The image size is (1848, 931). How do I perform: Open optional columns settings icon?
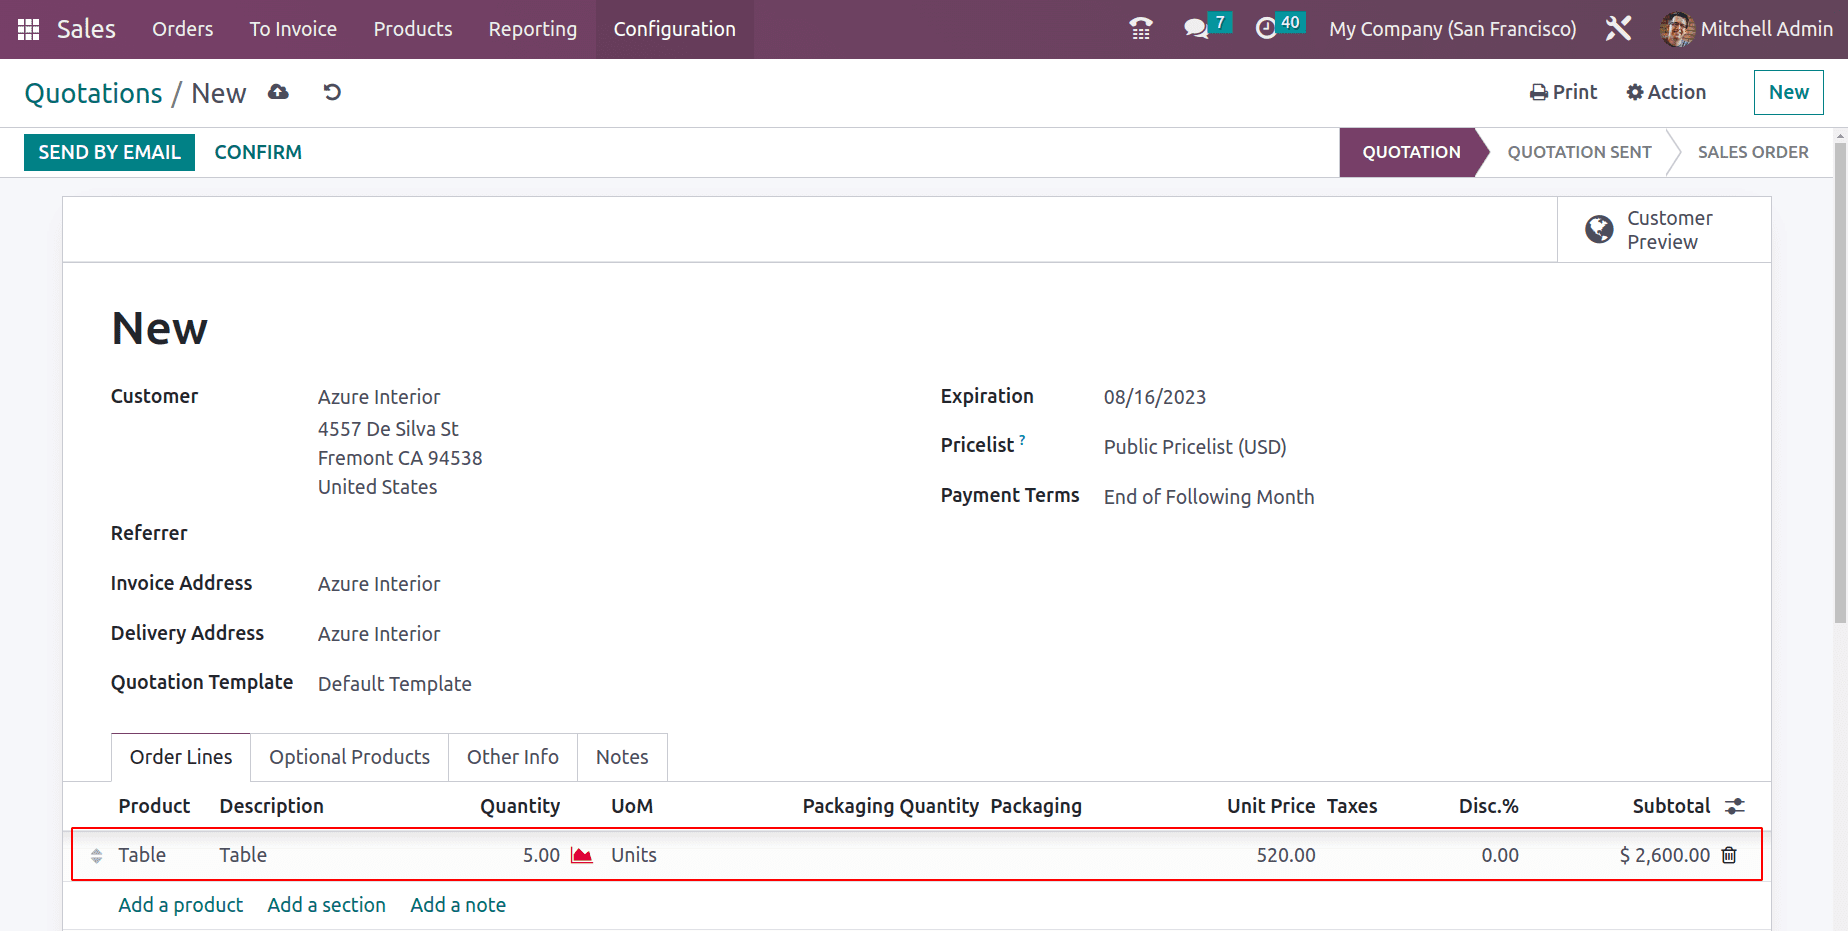point(1735,806)
